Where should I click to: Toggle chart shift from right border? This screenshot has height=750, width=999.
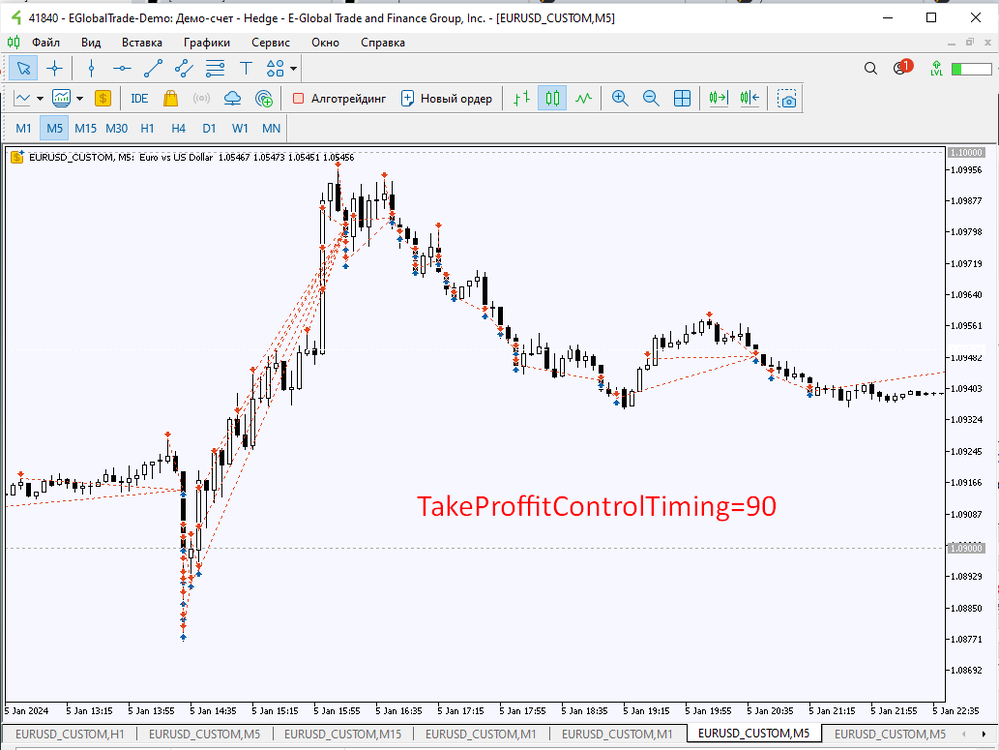click(750, 99)
